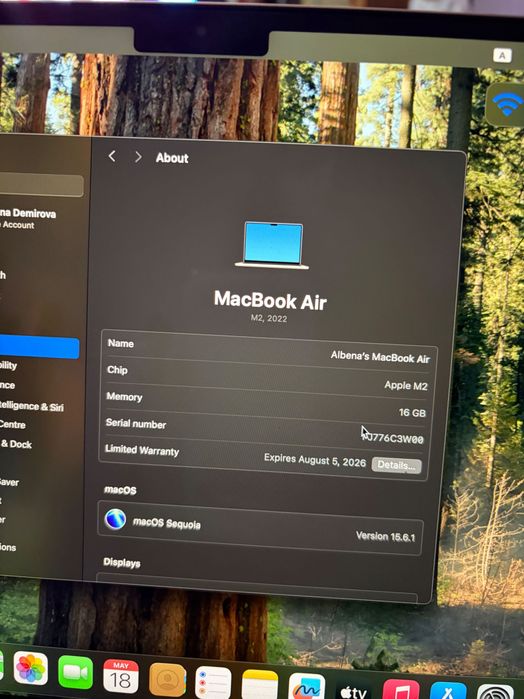Image resolution: width=524 pixels, height=699 pixels.
Task: Open the Notes app icon
Action: [260, 685]
